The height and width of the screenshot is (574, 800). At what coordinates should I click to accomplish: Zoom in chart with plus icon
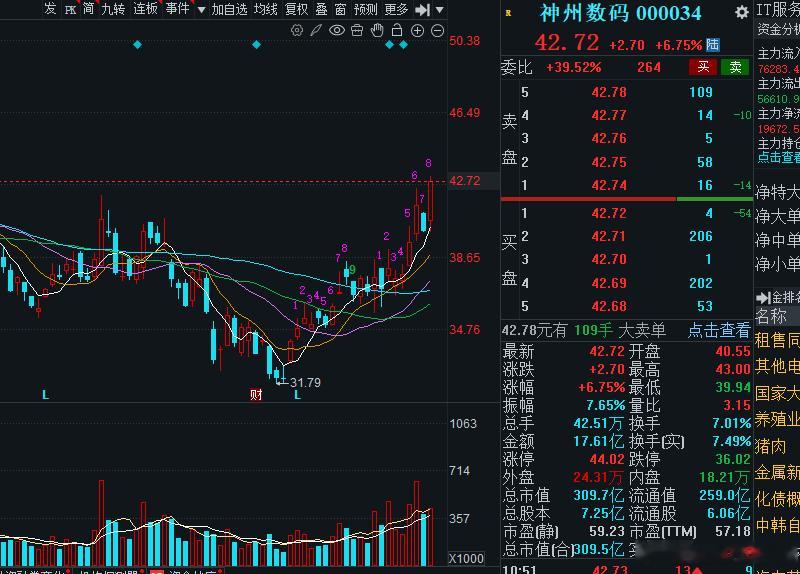click(x=417, y=31)
